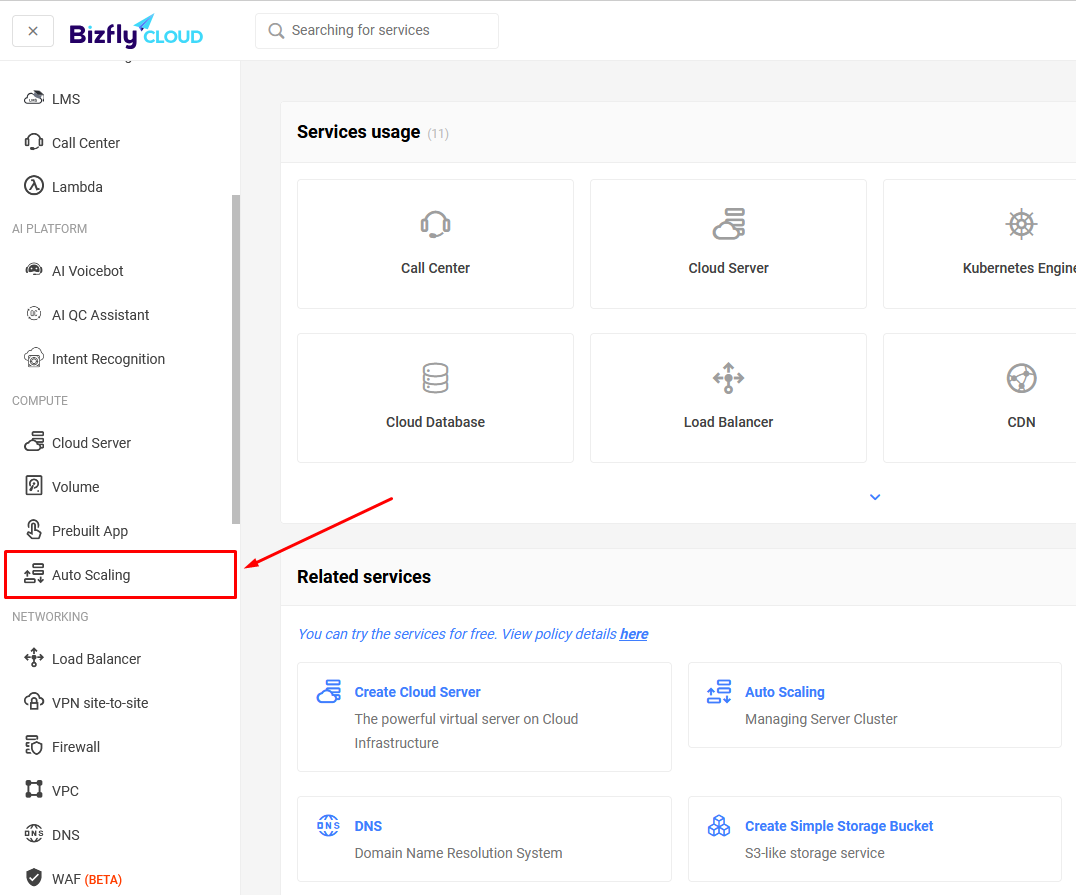The width and height of the screenshot is (1076, 895).
Task: Open the DNS link in Related services
Action: click(x=368, y=826)
